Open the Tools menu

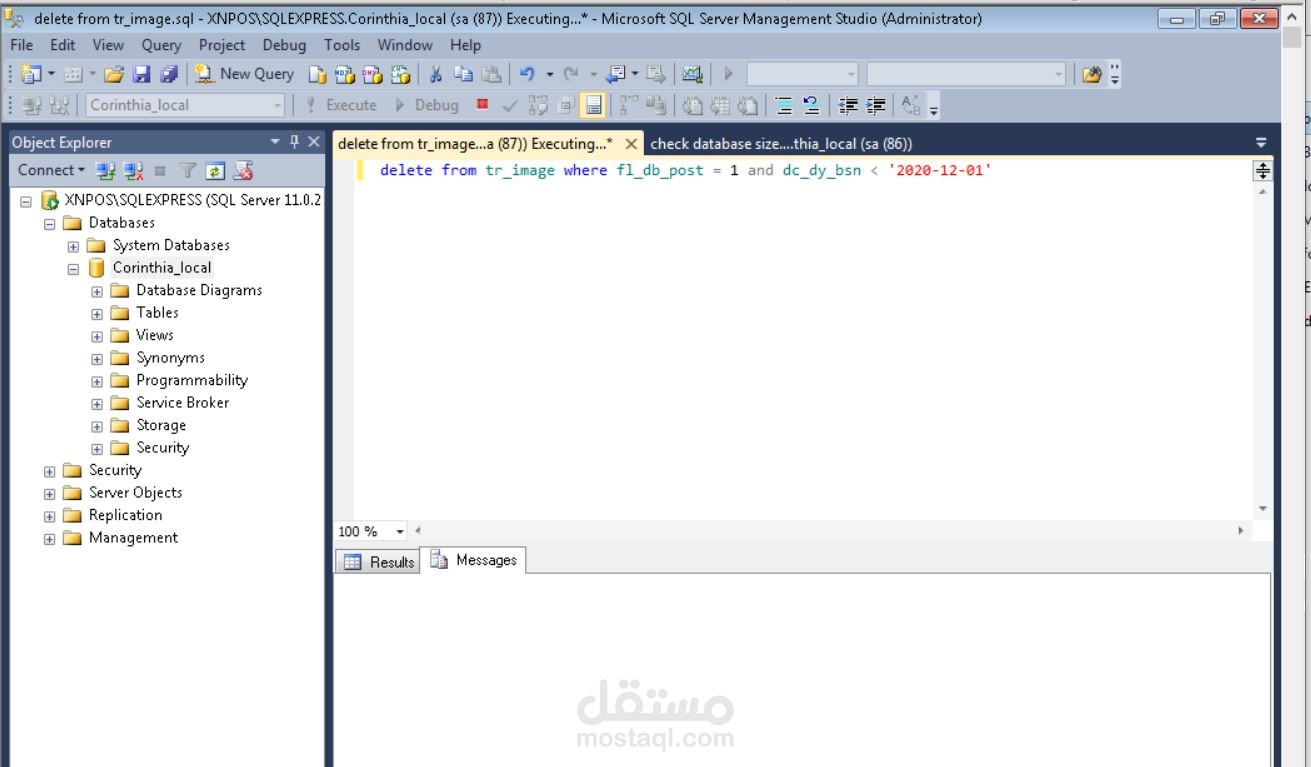coord(342,45)
